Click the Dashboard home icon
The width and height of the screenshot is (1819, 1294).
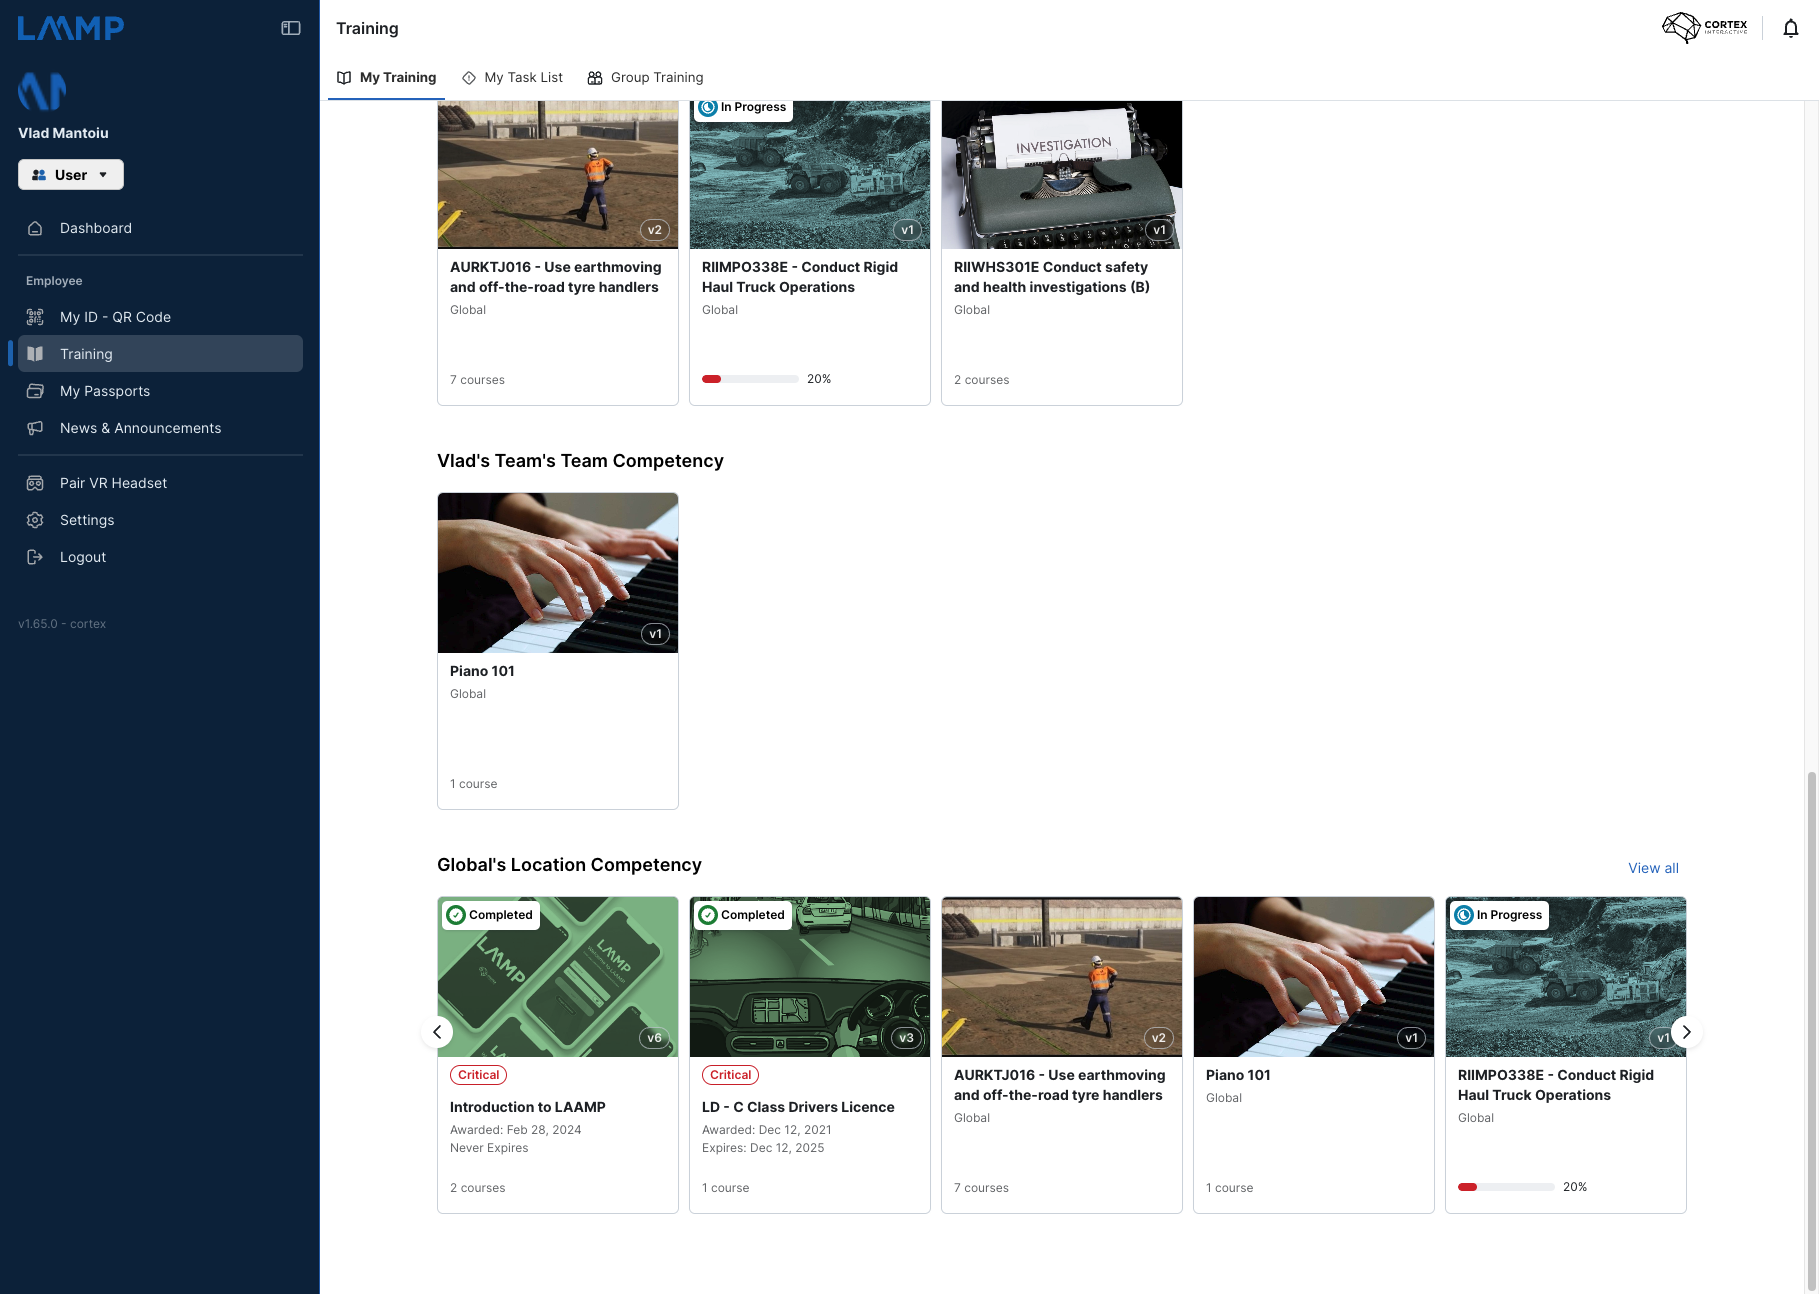[35, 228]
